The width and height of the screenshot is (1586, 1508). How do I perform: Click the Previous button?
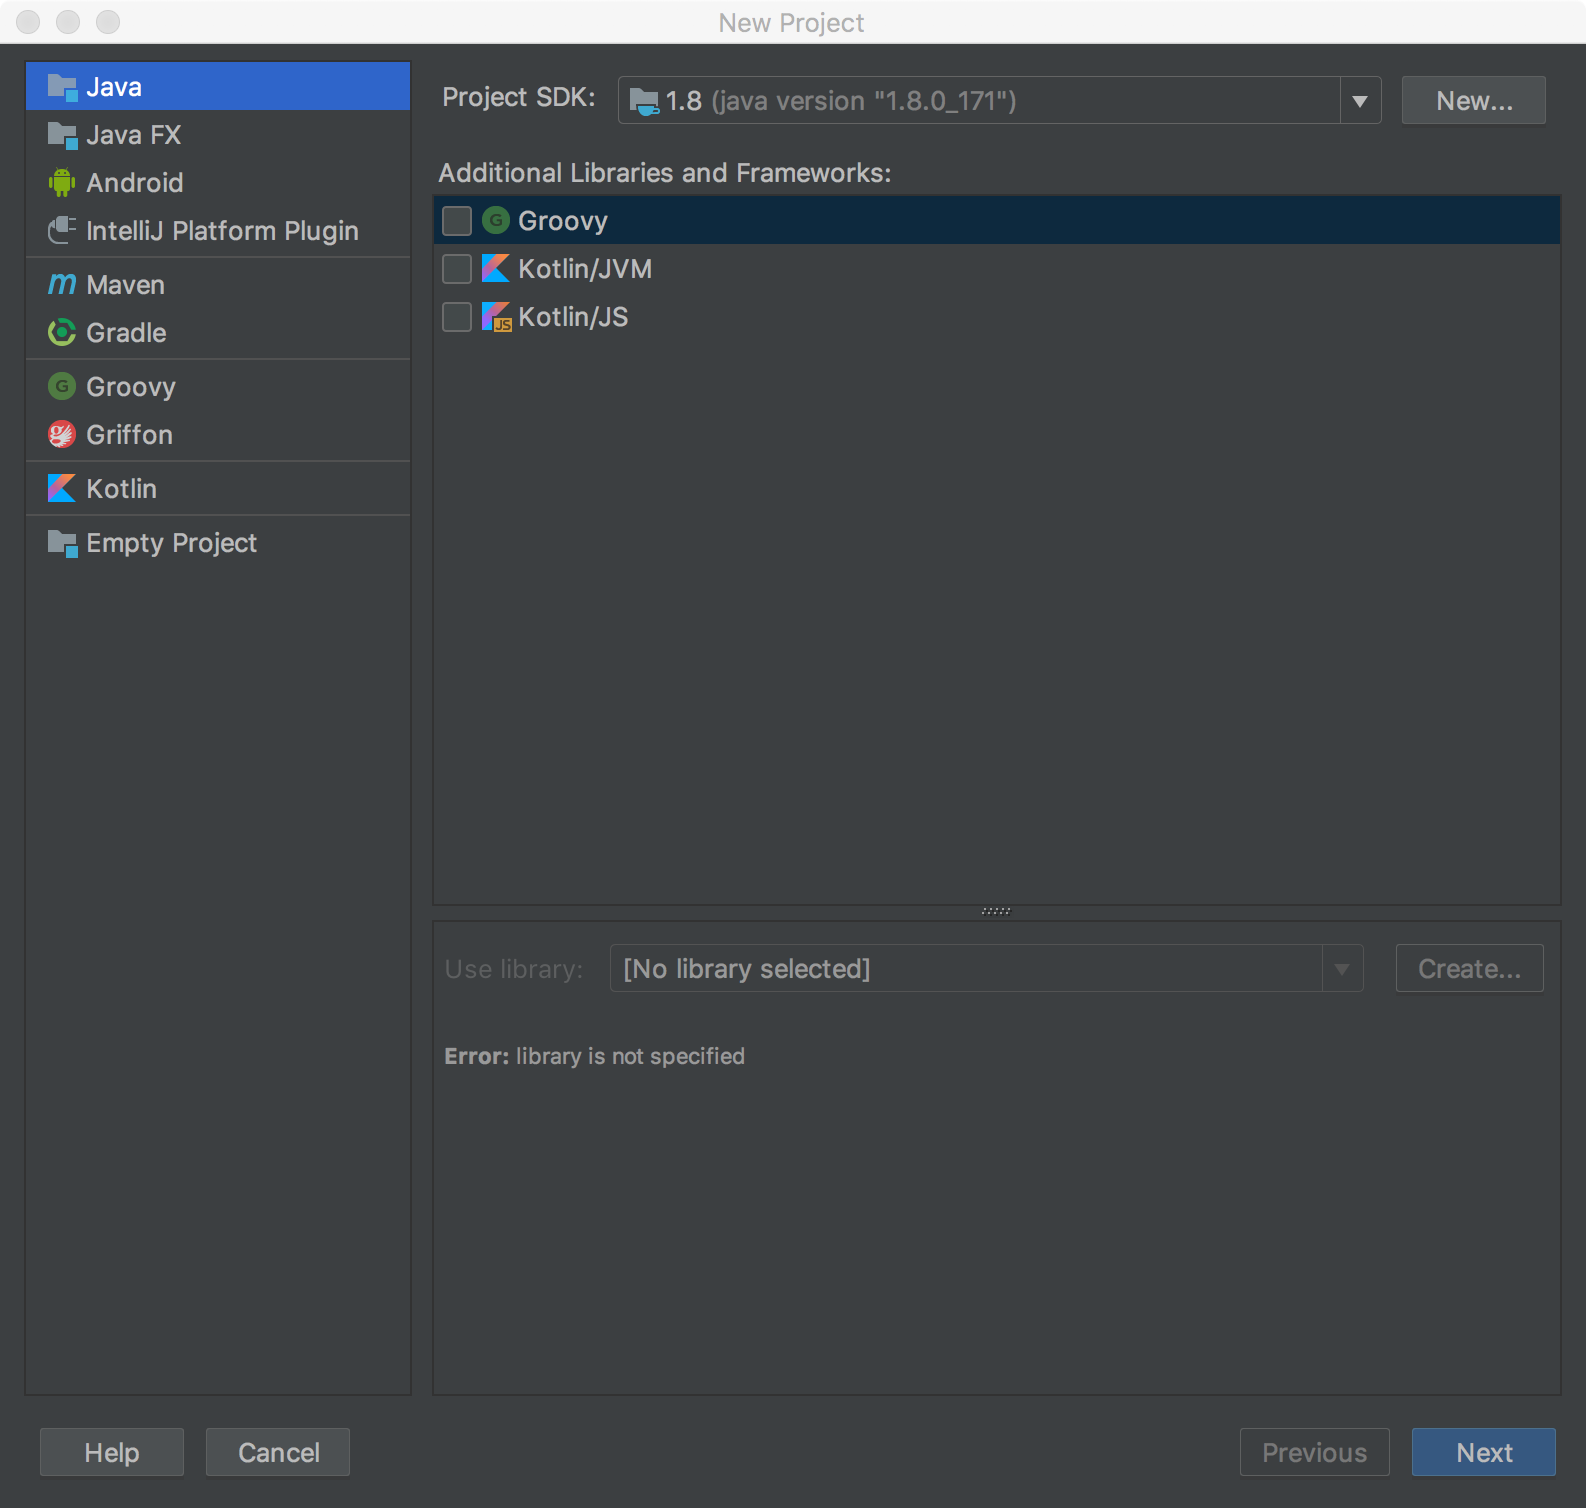click(x=1315, y=1453)
